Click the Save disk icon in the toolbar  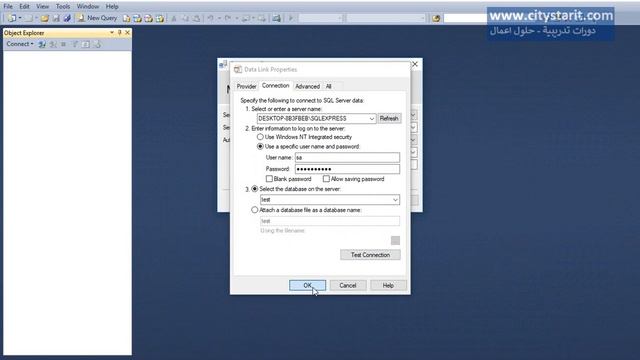56,18
